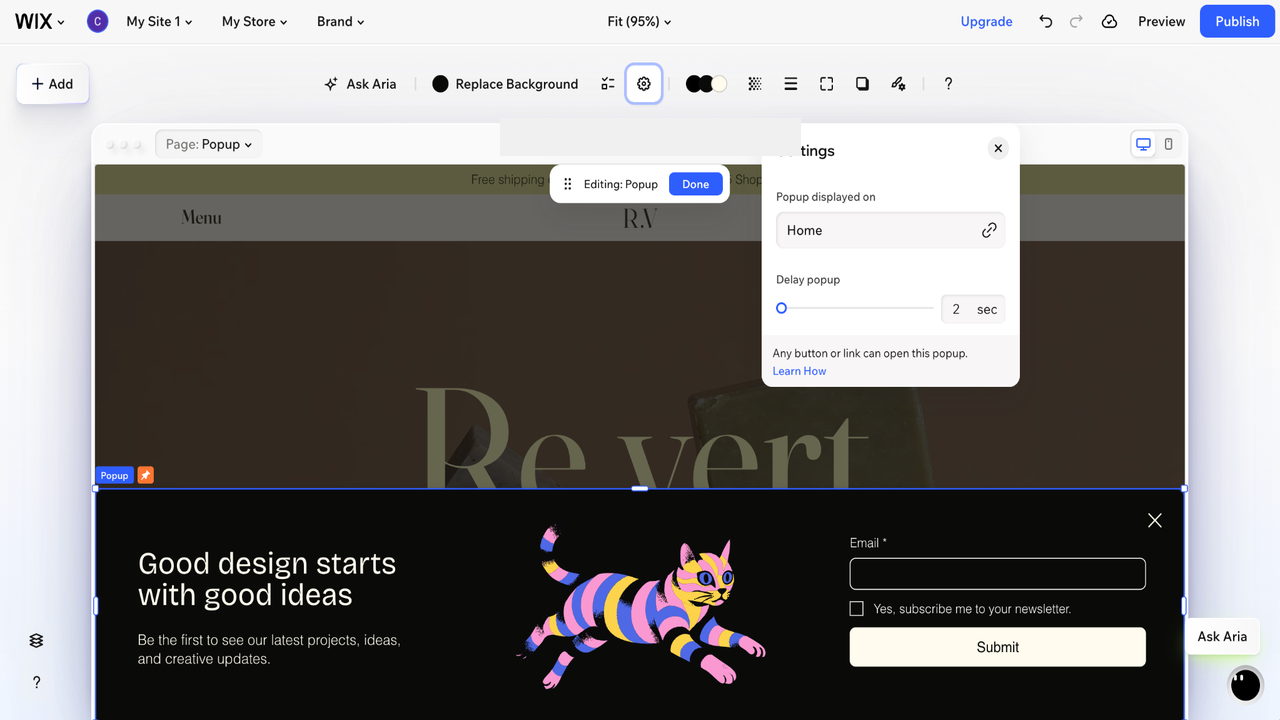Viewport: 1280px width, 720px height.
Task: Click Replace Background in toolbar
Action: [505, 84]
